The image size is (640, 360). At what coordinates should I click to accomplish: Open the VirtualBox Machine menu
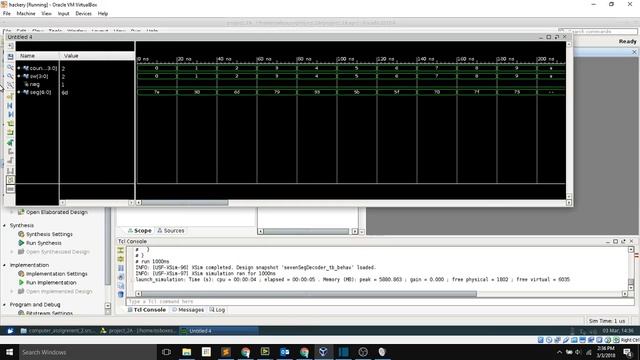coord(26,13)
